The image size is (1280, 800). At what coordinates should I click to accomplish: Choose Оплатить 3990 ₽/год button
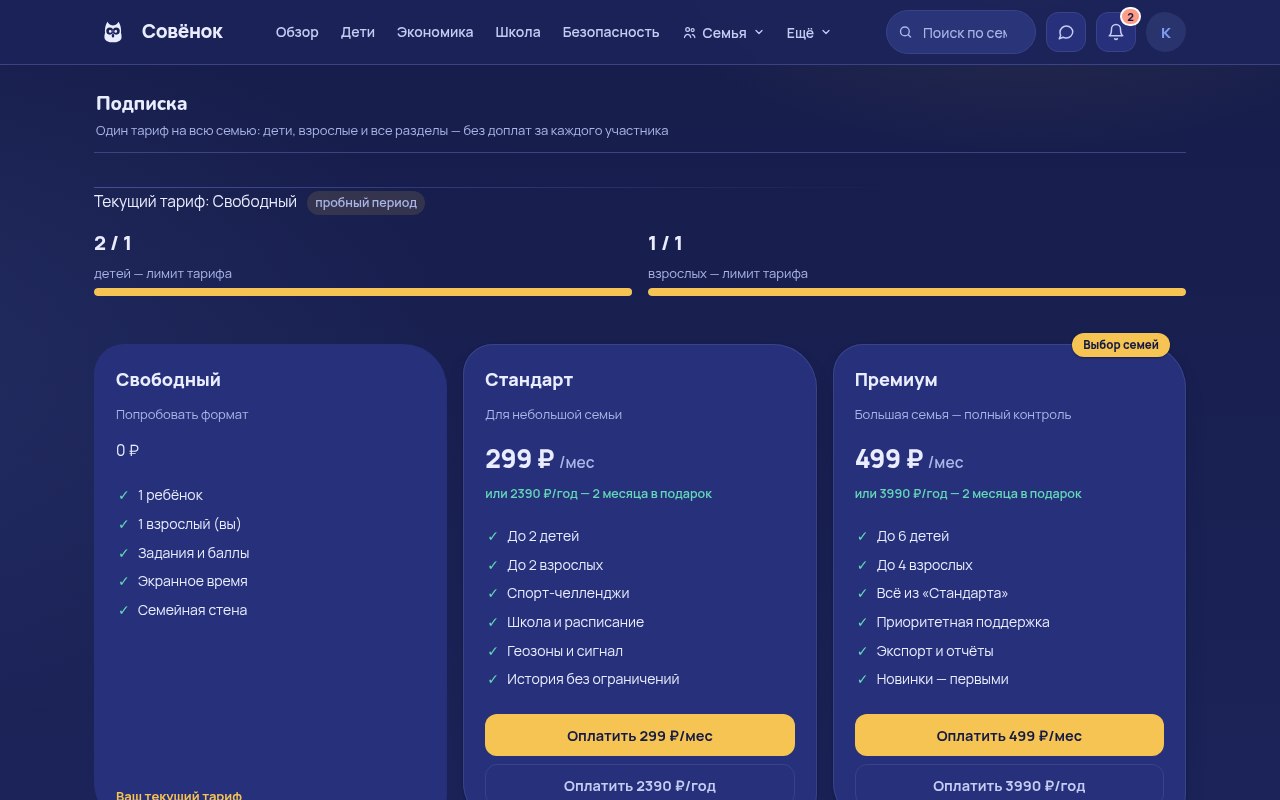coord(1009,785)
